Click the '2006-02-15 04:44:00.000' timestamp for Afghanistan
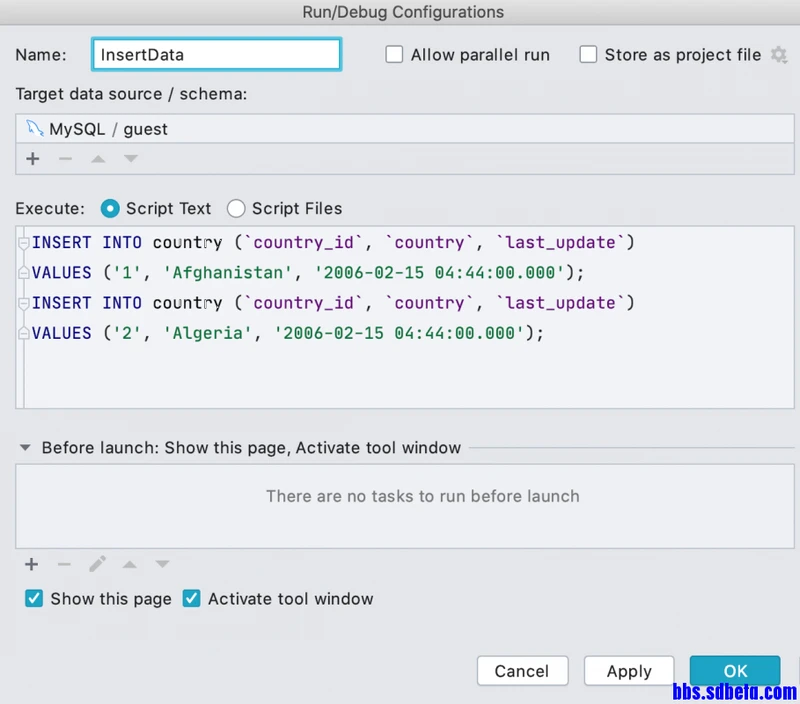The height and width of the screenshot is (704, 800). tap(440, 273)
